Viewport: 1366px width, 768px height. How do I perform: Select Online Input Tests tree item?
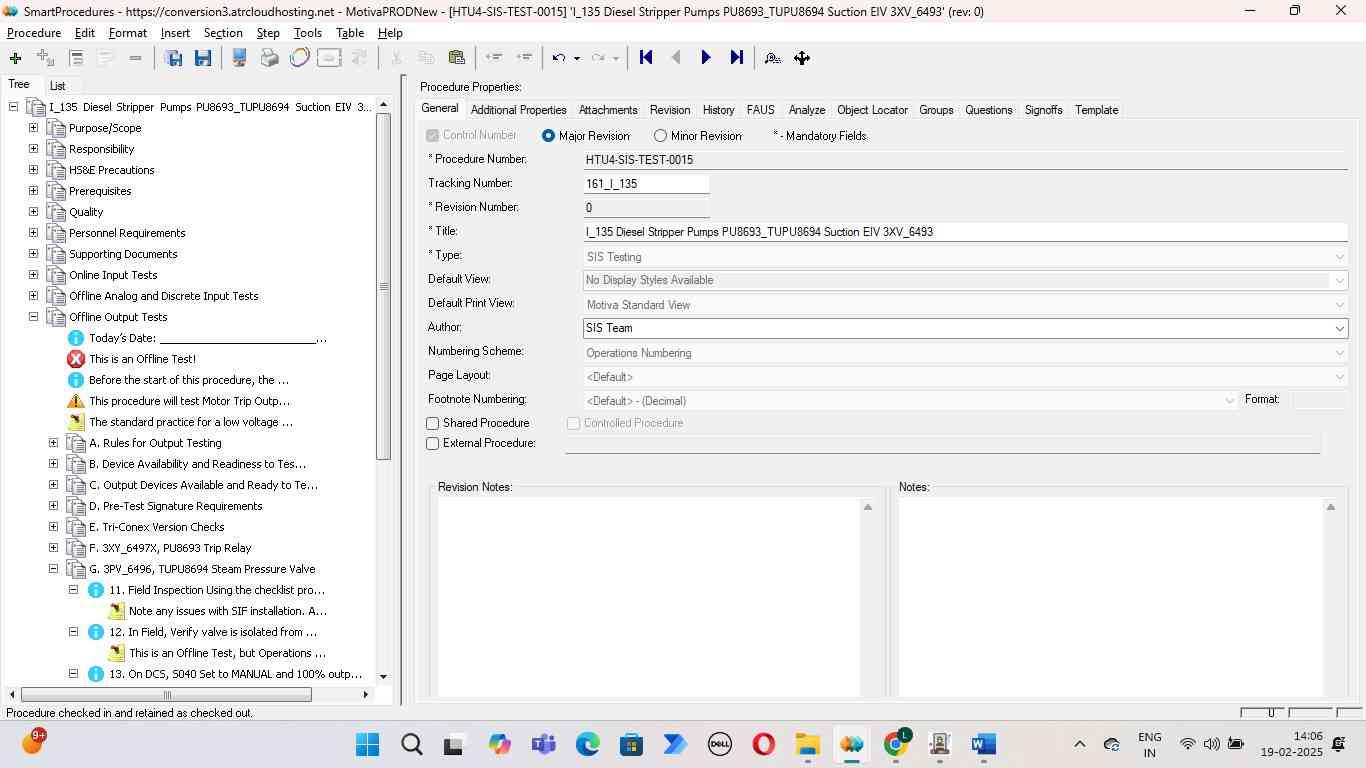pyautogui.click(x=113, y=275)
